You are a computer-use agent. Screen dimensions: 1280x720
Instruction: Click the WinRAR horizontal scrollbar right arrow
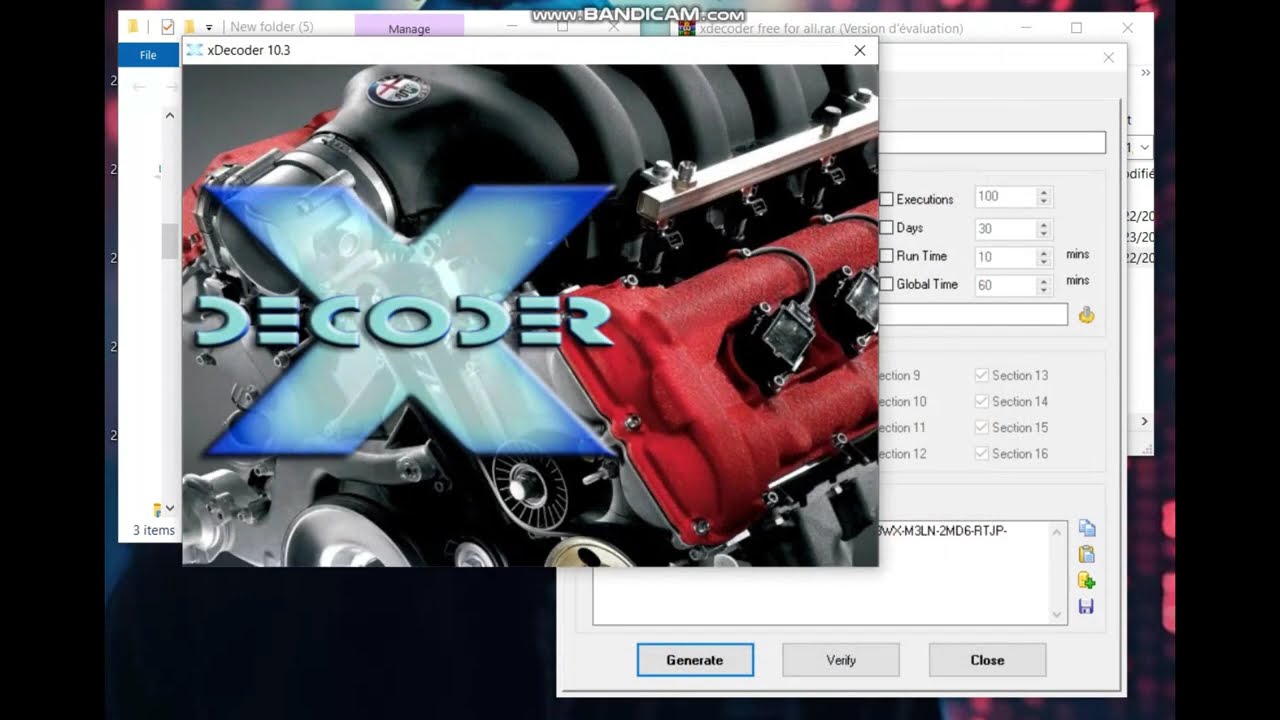1144,422
